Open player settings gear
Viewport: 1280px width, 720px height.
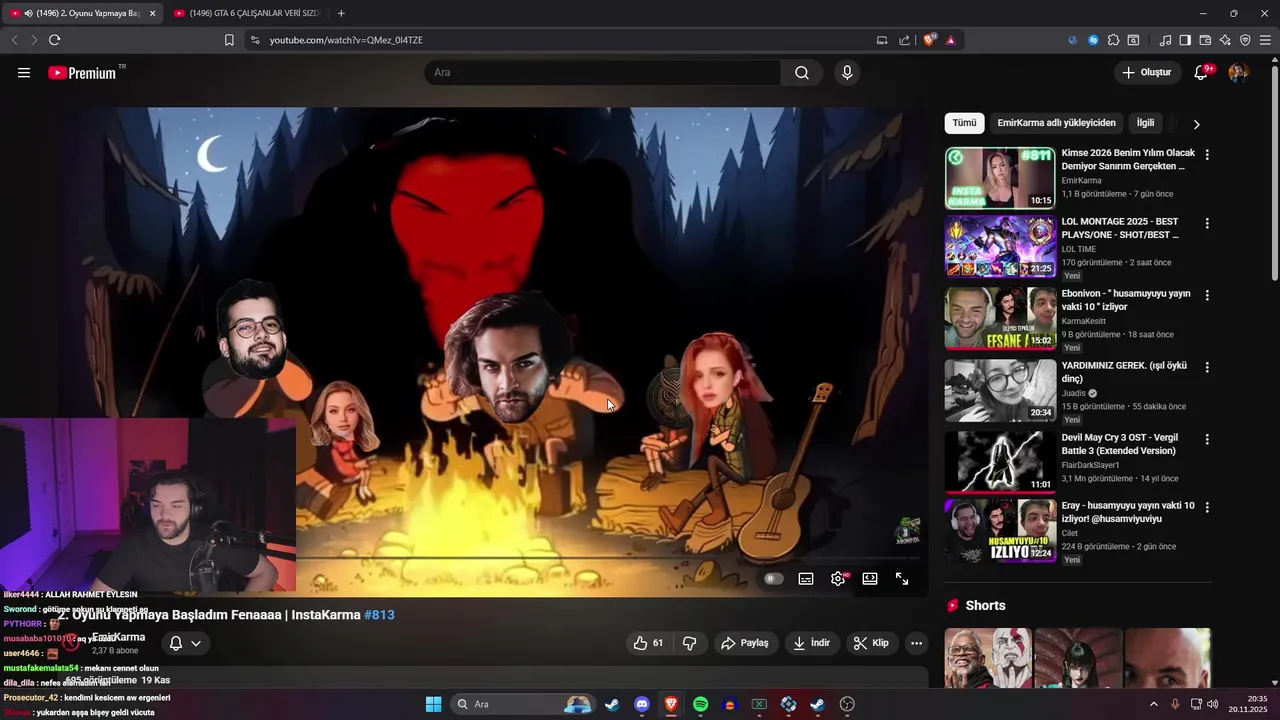click(x=838, y=578)
